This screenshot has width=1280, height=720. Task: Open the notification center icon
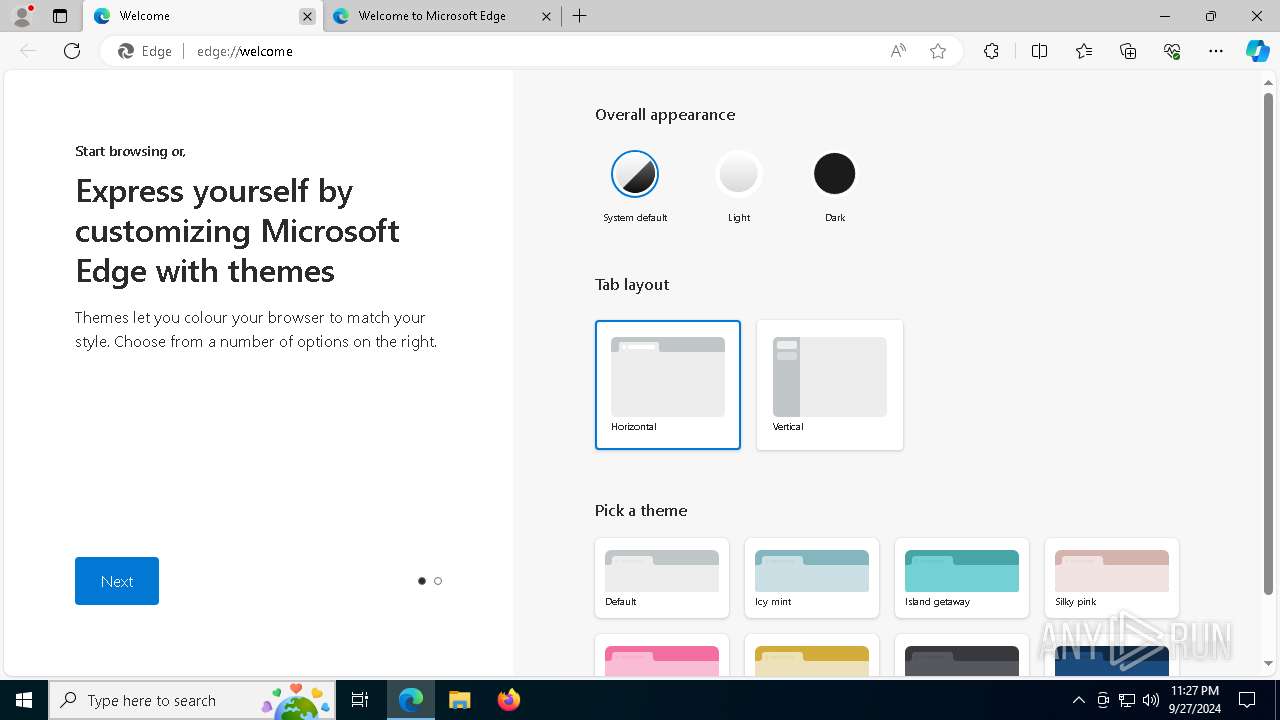click(x=1247, y=700)
